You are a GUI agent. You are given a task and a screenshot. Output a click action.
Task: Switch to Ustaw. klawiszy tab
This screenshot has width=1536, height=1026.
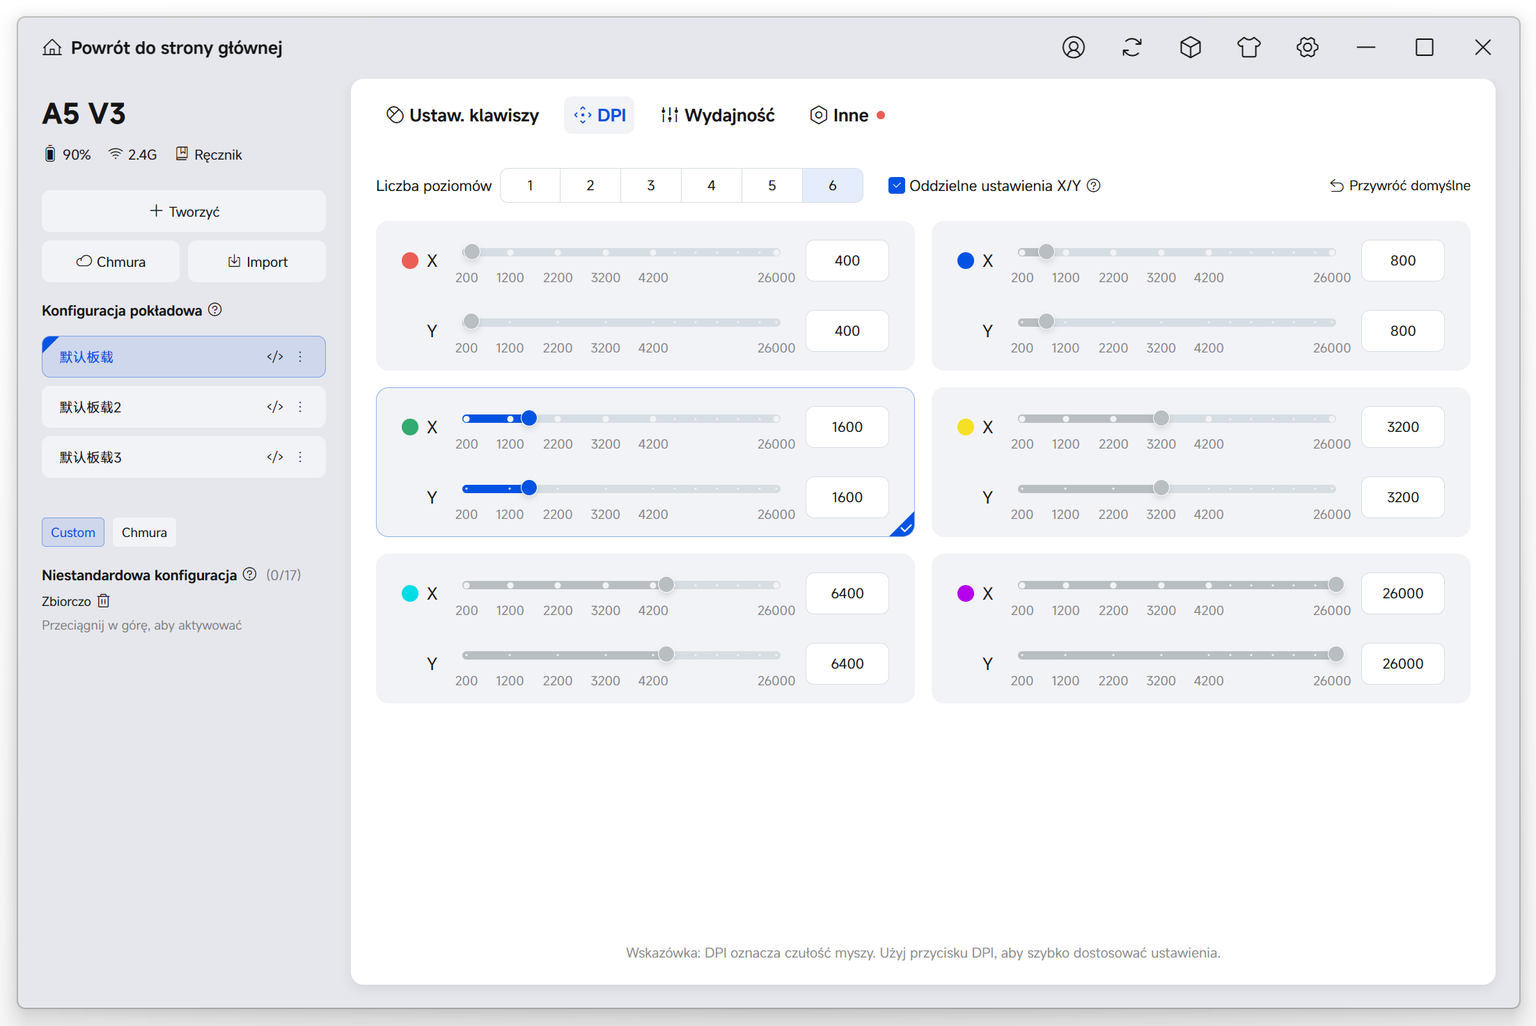(462, 115)
